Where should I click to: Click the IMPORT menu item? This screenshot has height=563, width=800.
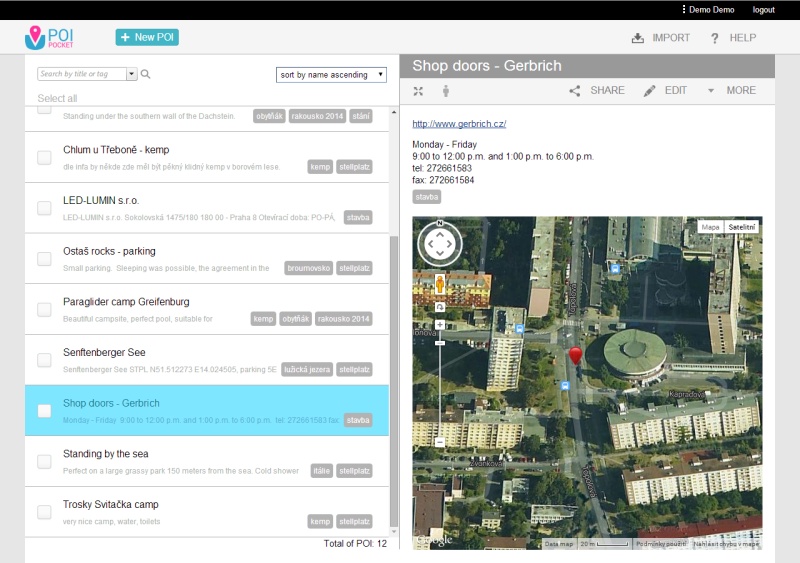coord(661,38)
